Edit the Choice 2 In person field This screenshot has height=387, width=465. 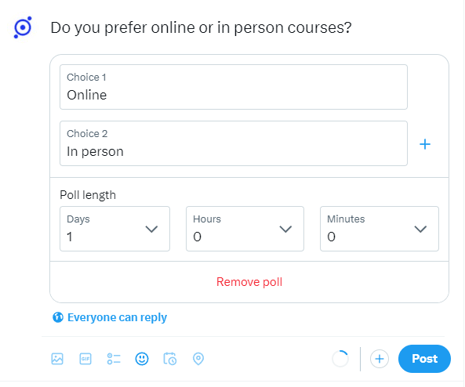point(234,143)
